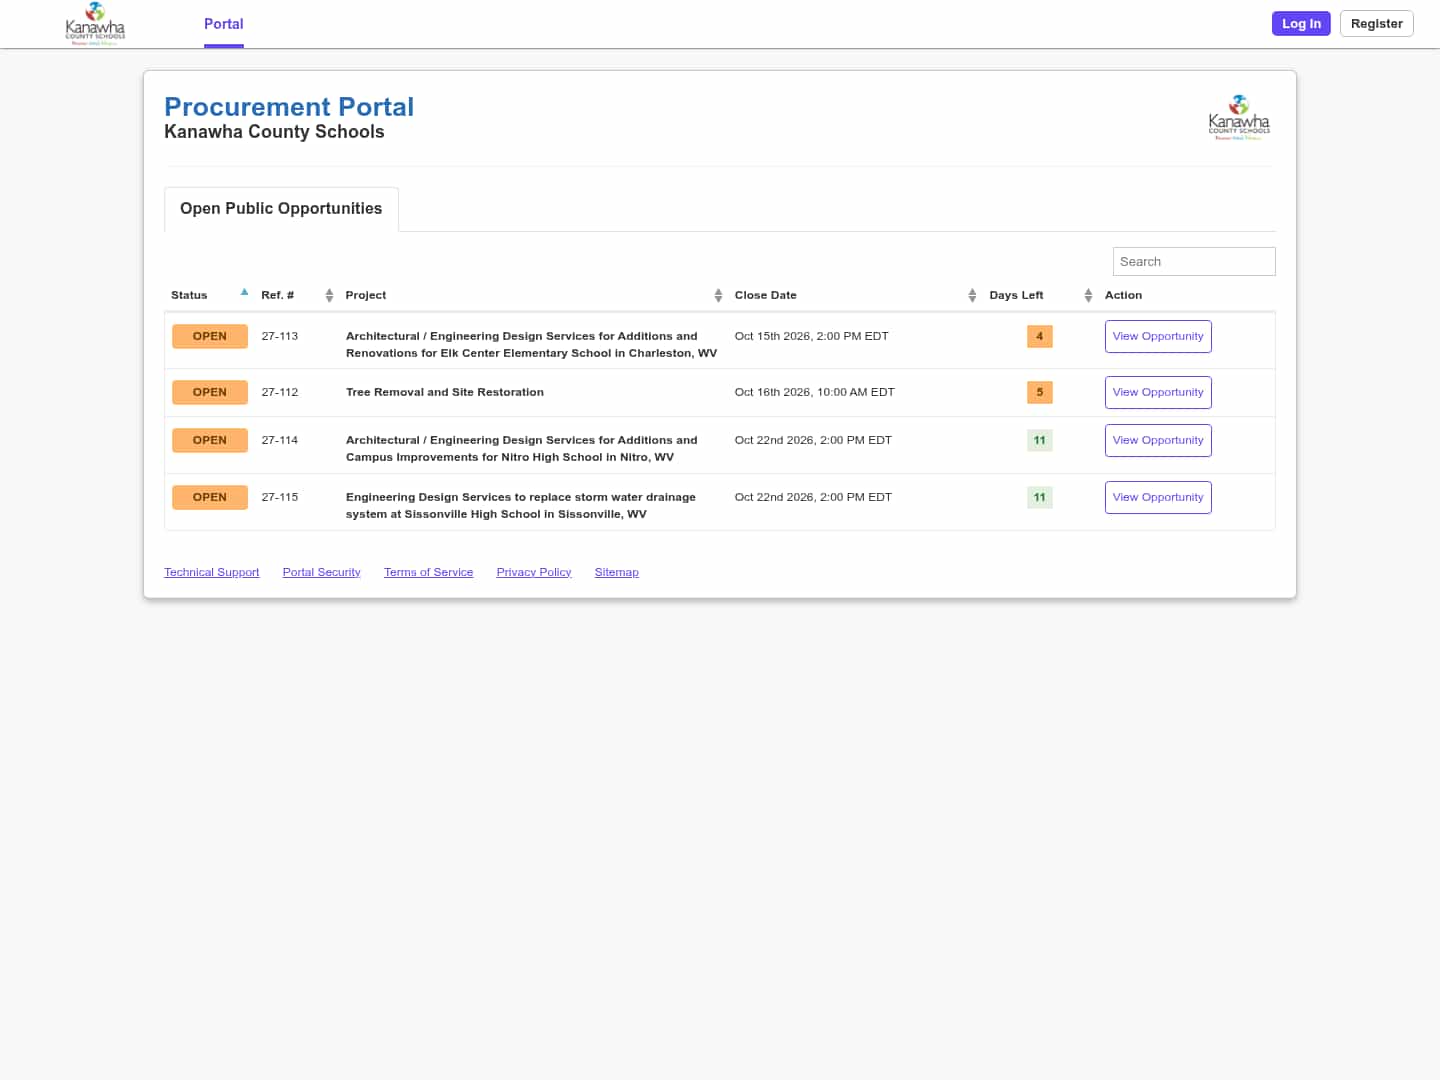Click the green 11 badge for 27-115
1440x1080 pixels.
coord(1040,498)
